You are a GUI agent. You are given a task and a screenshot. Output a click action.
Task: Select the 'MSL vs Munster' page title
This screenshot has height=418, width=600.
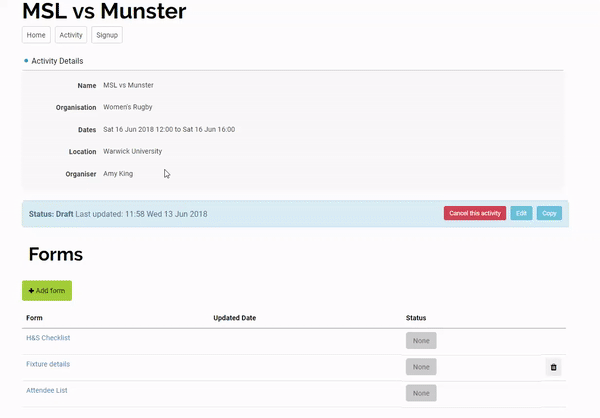(104, 11)
